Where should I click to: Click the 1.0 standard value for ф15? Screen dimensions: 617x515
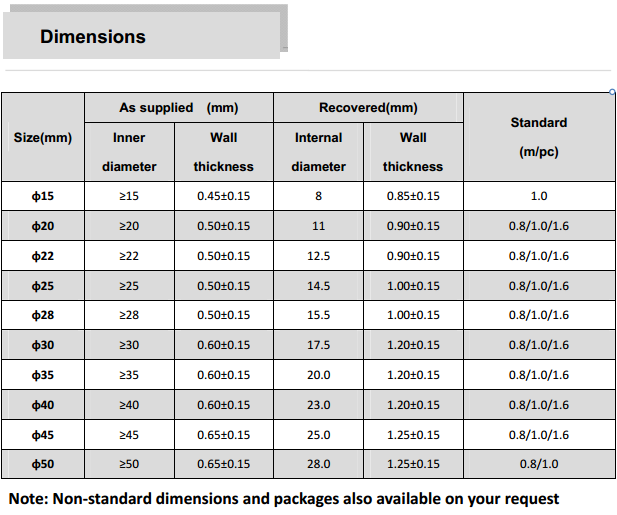pos(539,196)
